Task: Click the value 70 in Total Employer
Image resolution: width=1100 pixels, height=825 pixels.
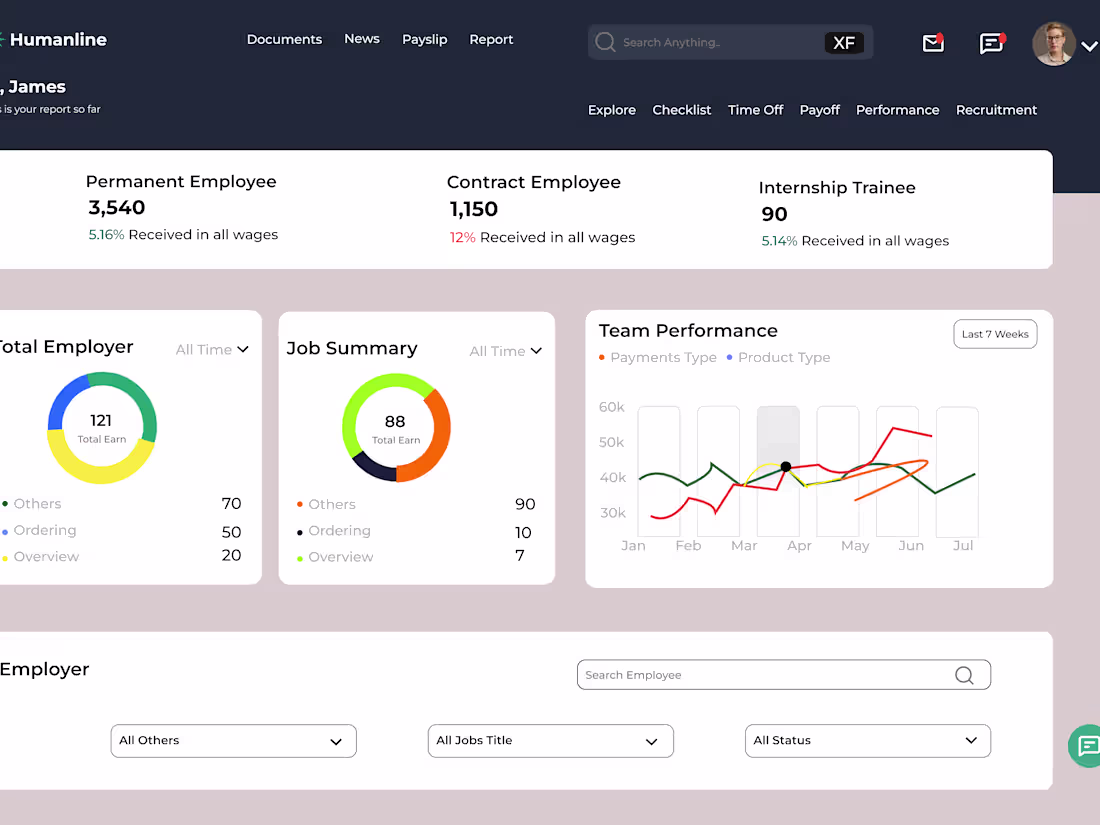Action: pyautogui.click(x=232, y=504)
